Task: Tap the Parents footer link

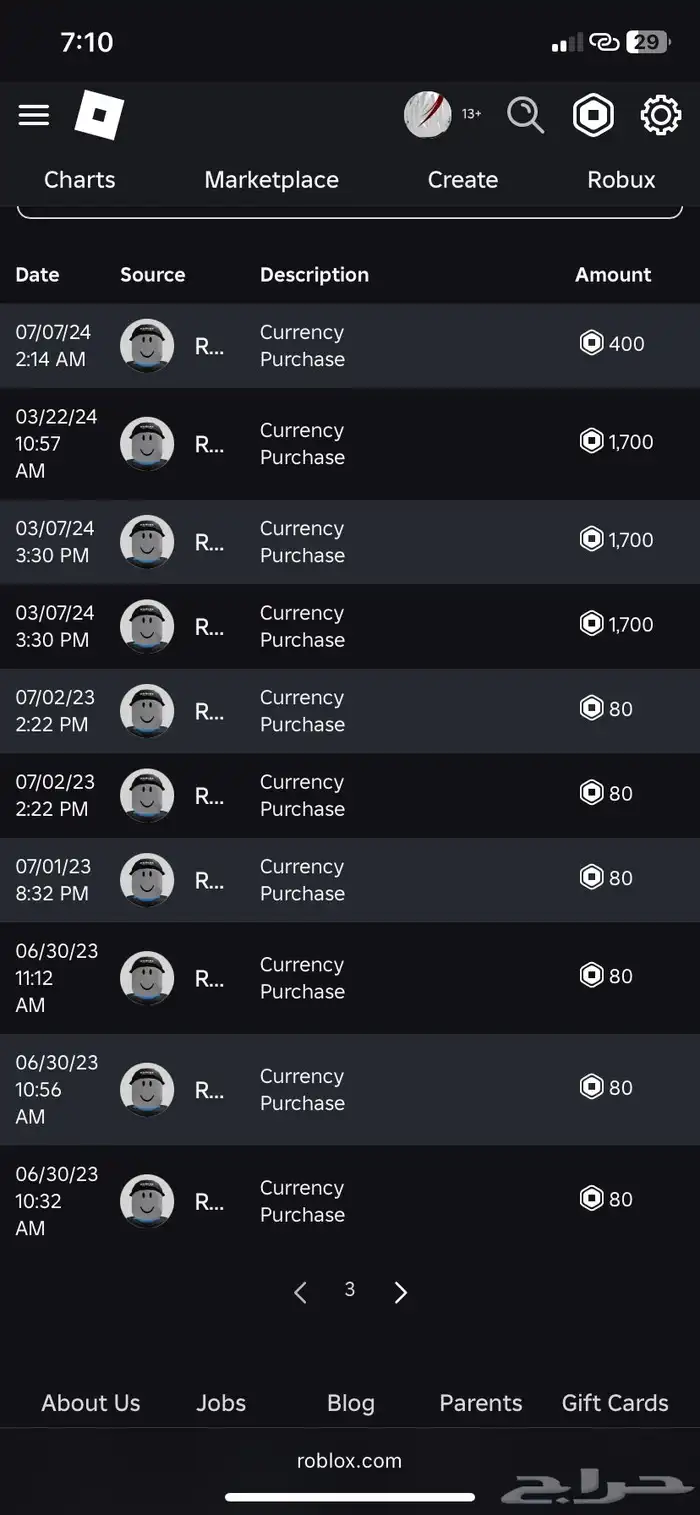Action: tap(481, 1403)
